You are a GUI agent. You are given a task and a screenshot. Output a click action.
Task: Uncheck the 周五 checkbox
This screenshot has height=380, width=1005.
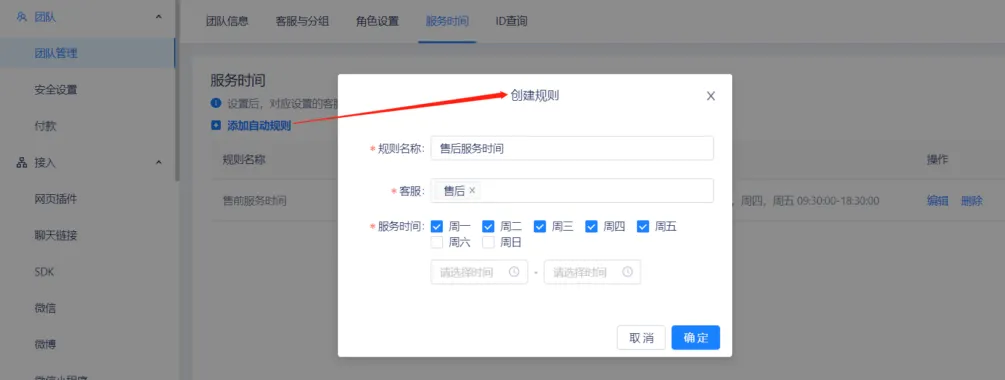coord(643,226)
